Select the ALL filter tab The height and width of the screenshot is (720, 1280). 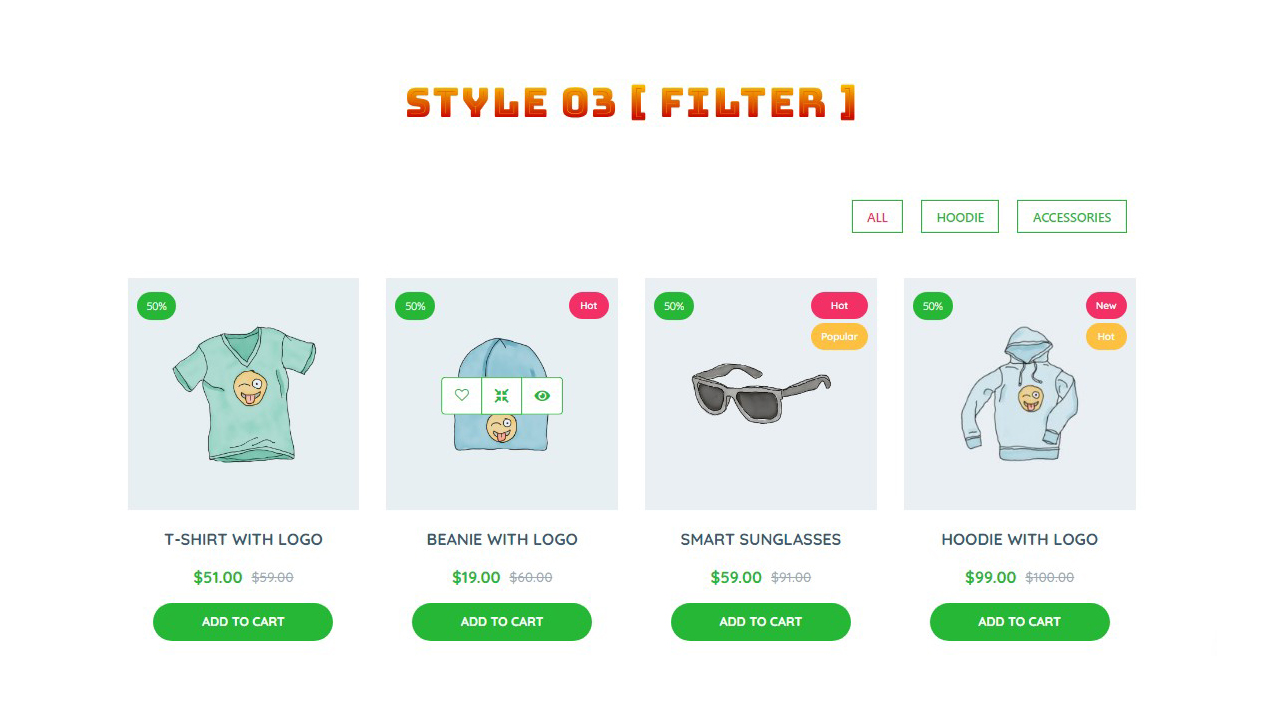tap(877, 217)
